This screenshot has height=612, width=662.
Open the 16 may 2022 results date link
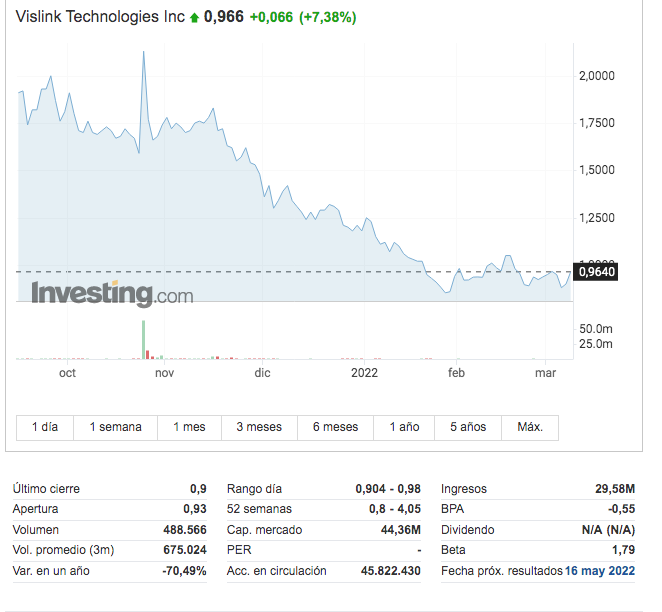(x=600, y=571)
